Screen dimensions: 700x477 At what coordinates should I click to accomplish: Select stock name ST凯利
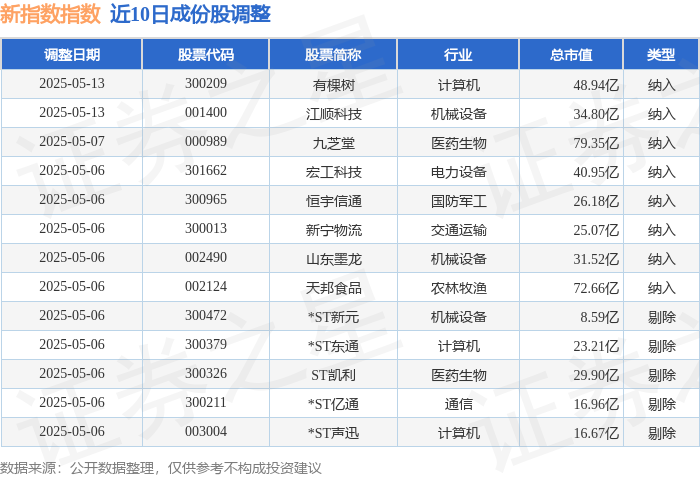click(x=333, y=375)
